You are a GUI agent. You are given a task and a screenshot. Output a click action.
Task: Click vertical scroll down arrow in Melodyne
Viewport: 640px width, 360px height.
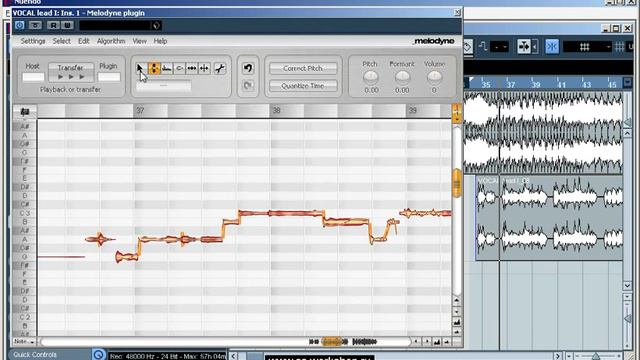pos(457,312)
